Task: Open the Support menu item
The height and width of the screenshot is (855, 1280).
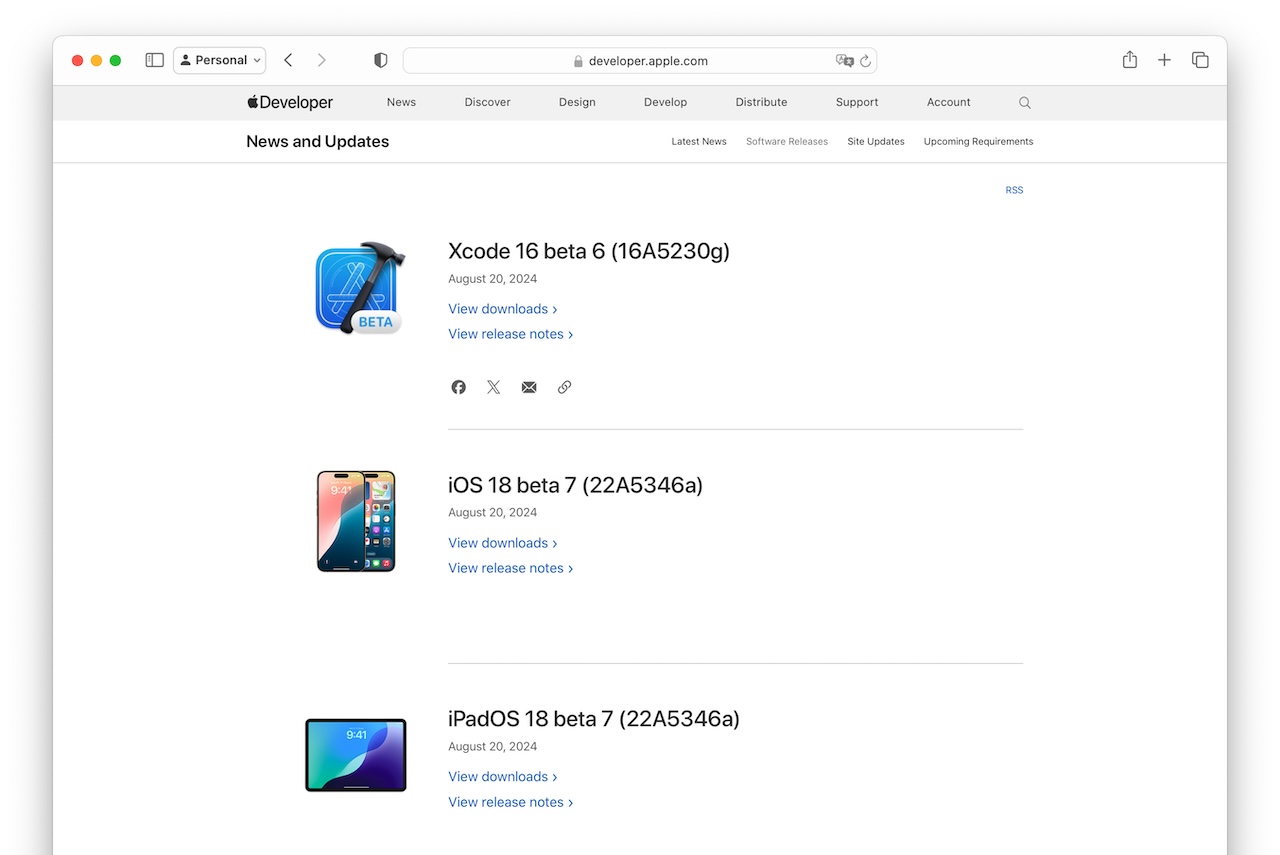Action: (857, 102)
